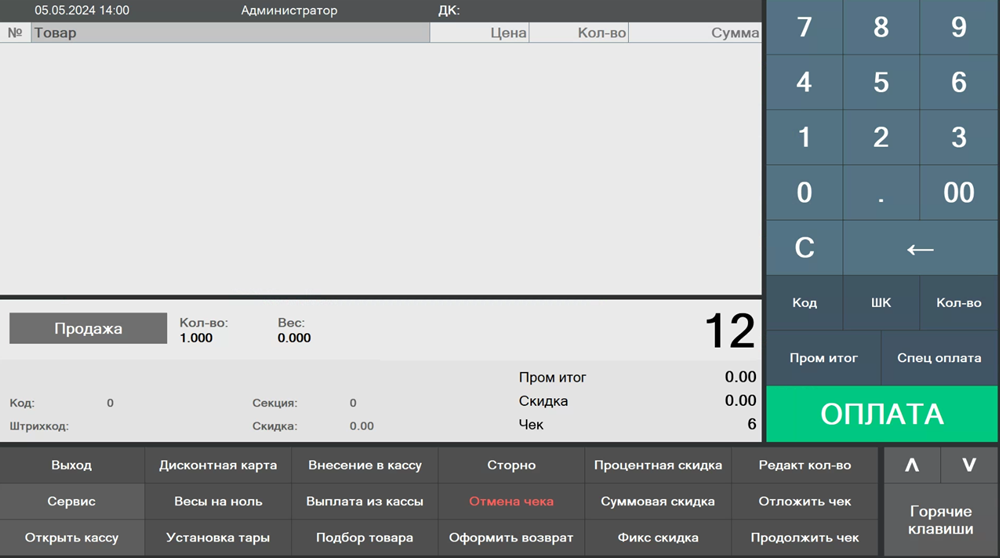Select the ШК barcode input mode
Screen dimensions: 1000x558
click(881, 303)
